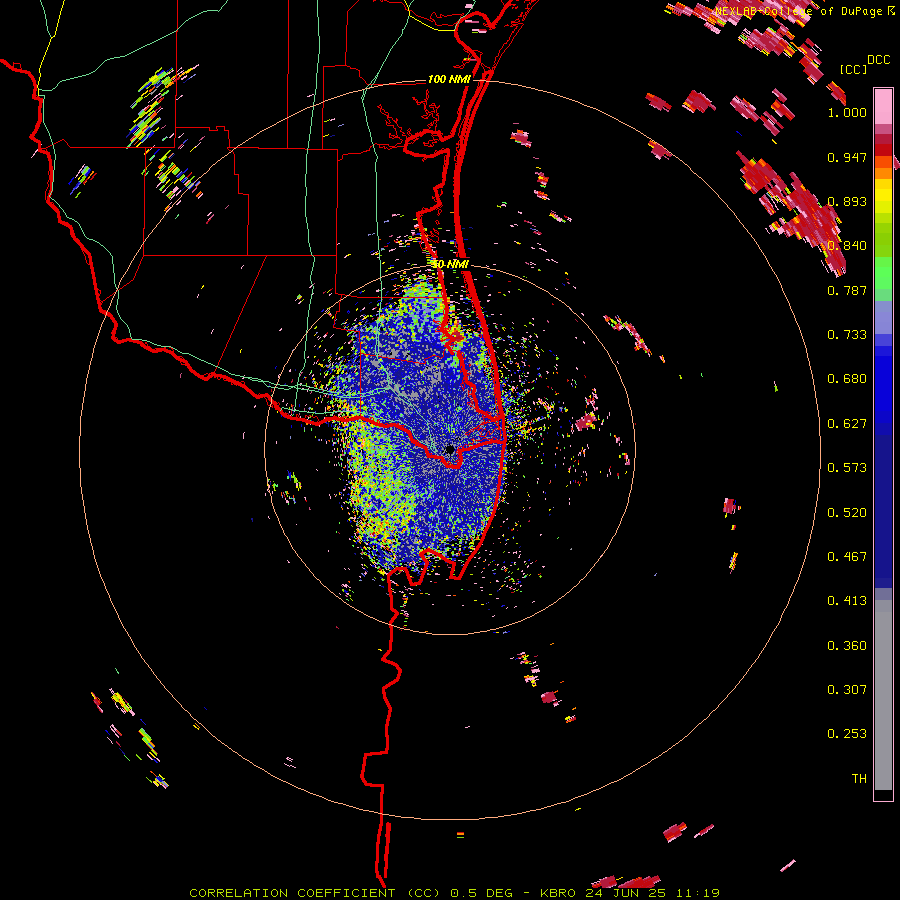Click the "11:19" time in the caption
The height and width of the screenshot is (900, 900).
(698, 893)
